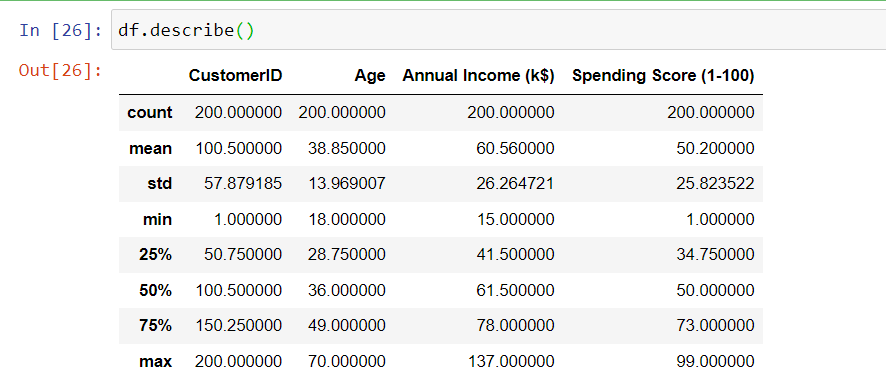886x387 pixels.
Task: Click the Spending Score (1-100) column header
Action: (663, 76)
